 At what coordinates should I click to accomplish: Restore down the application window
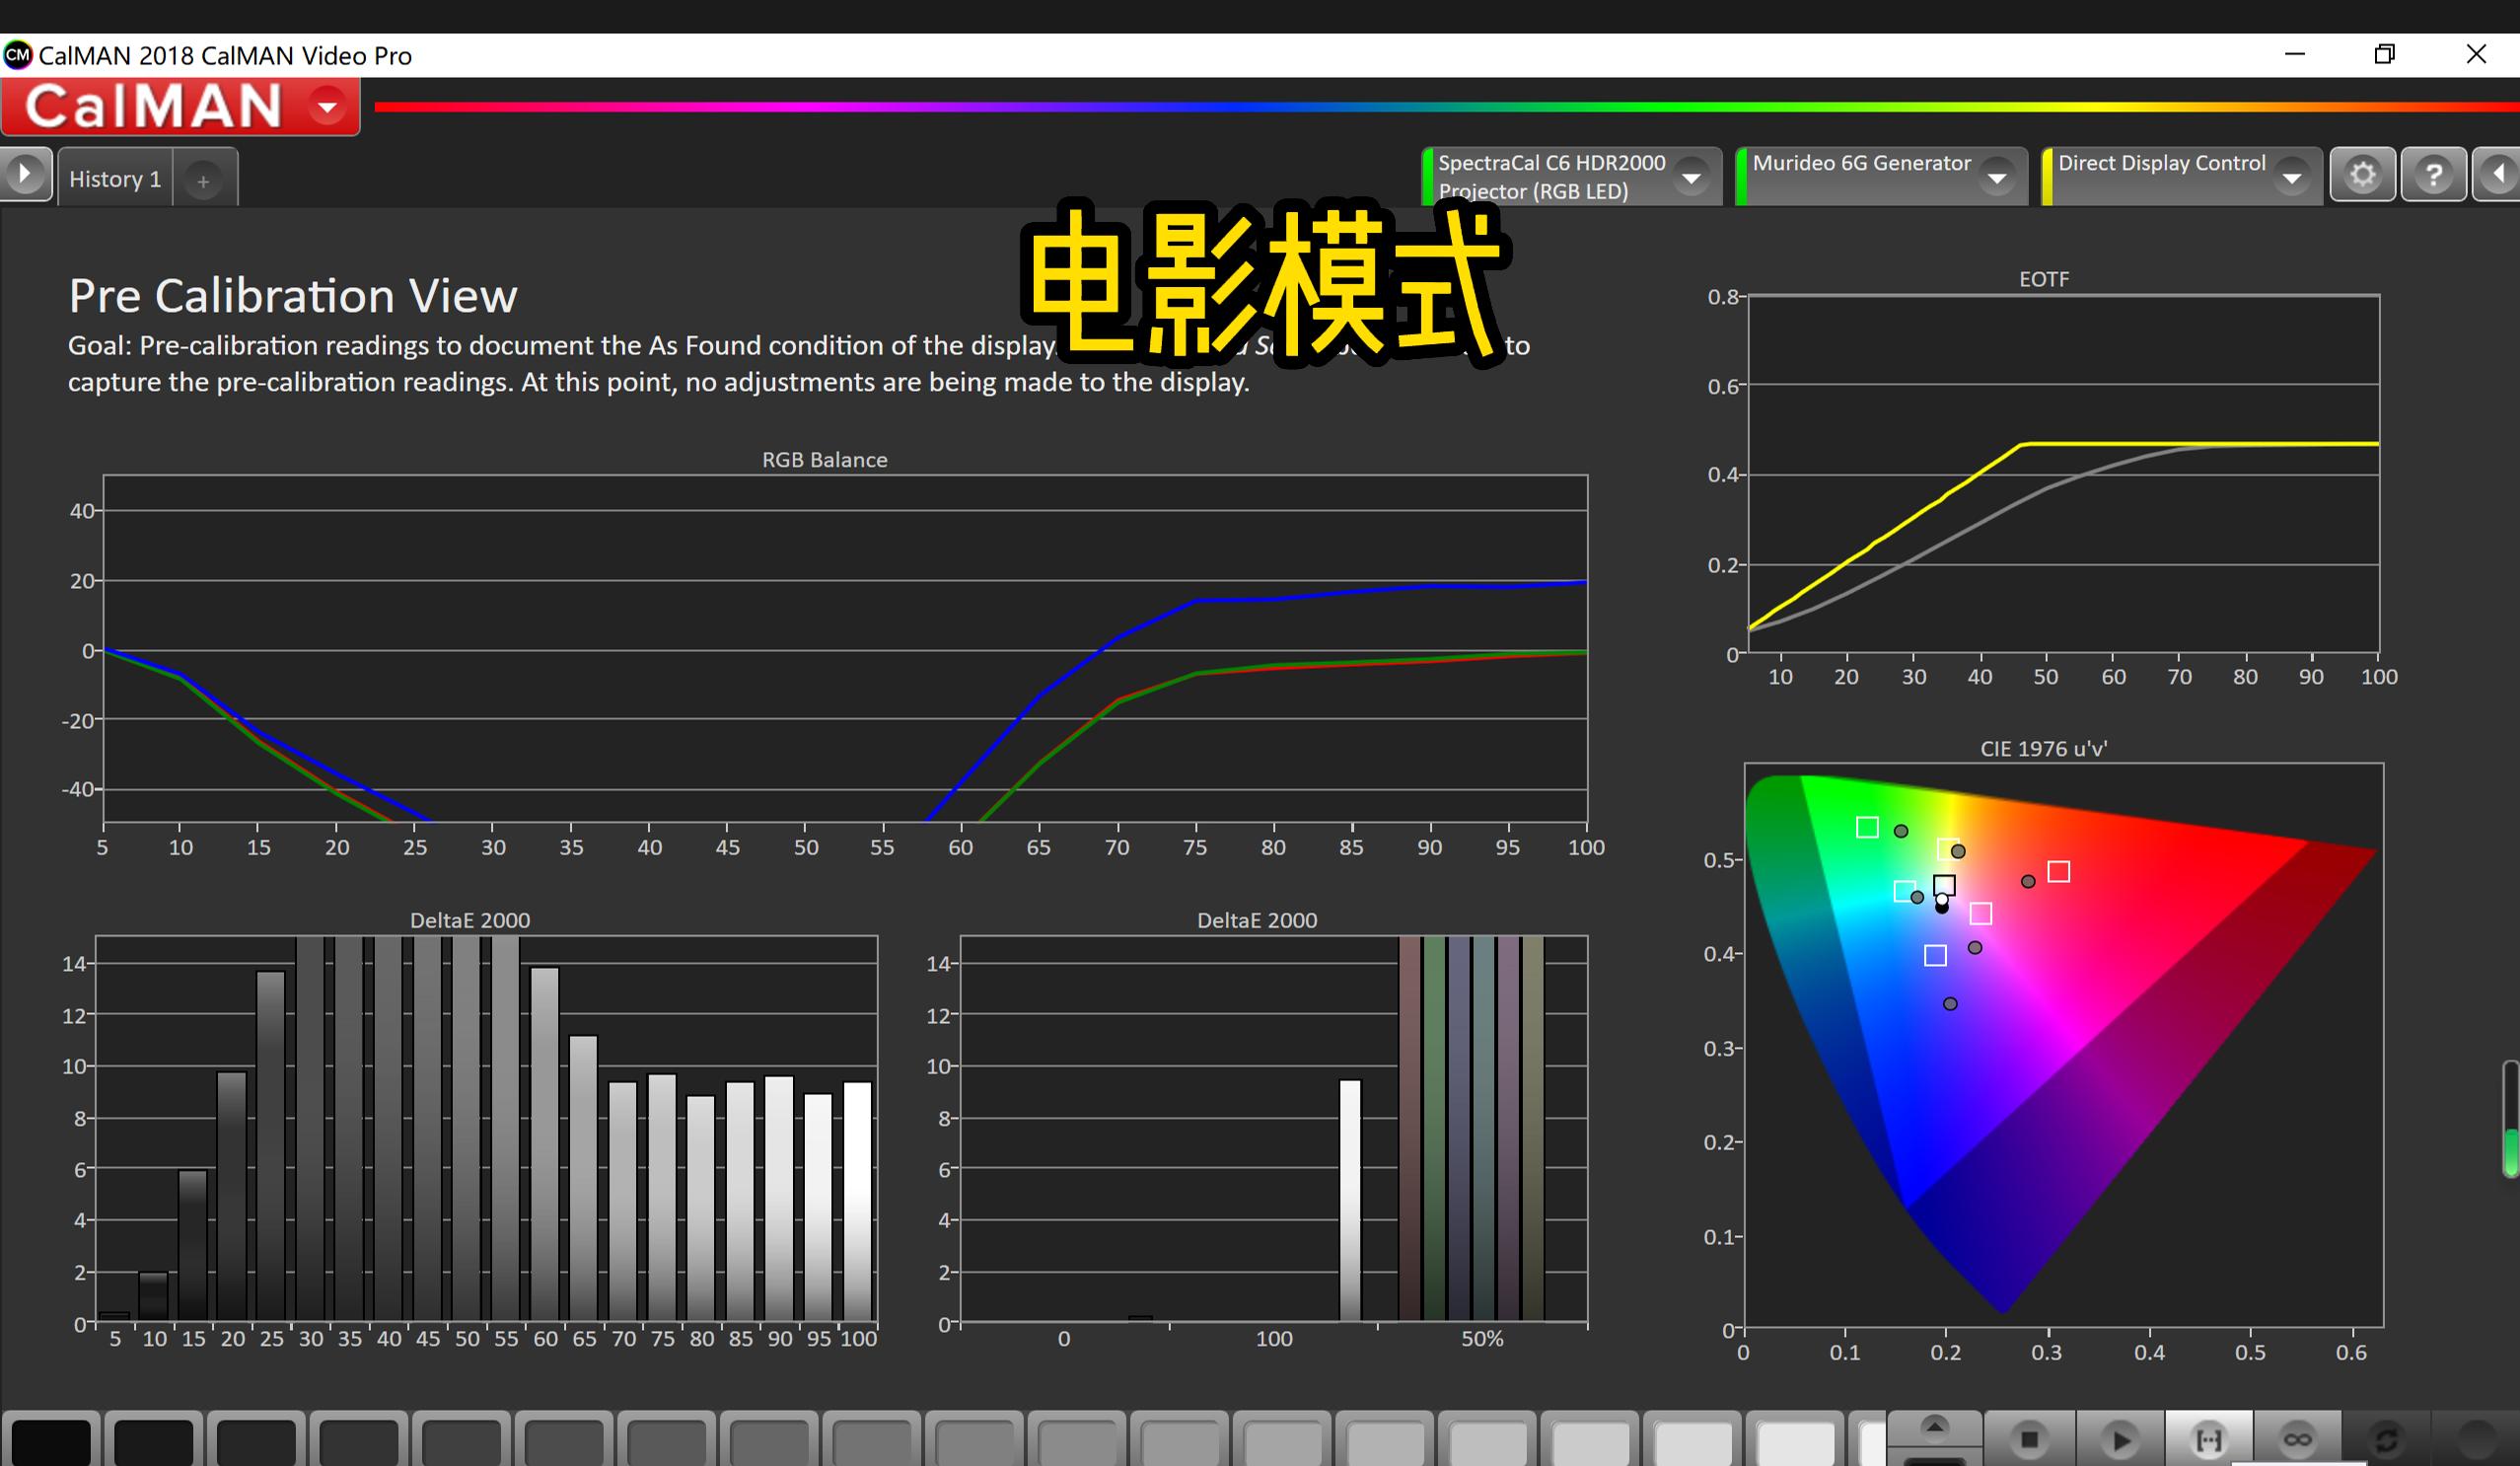[2386, 54]
